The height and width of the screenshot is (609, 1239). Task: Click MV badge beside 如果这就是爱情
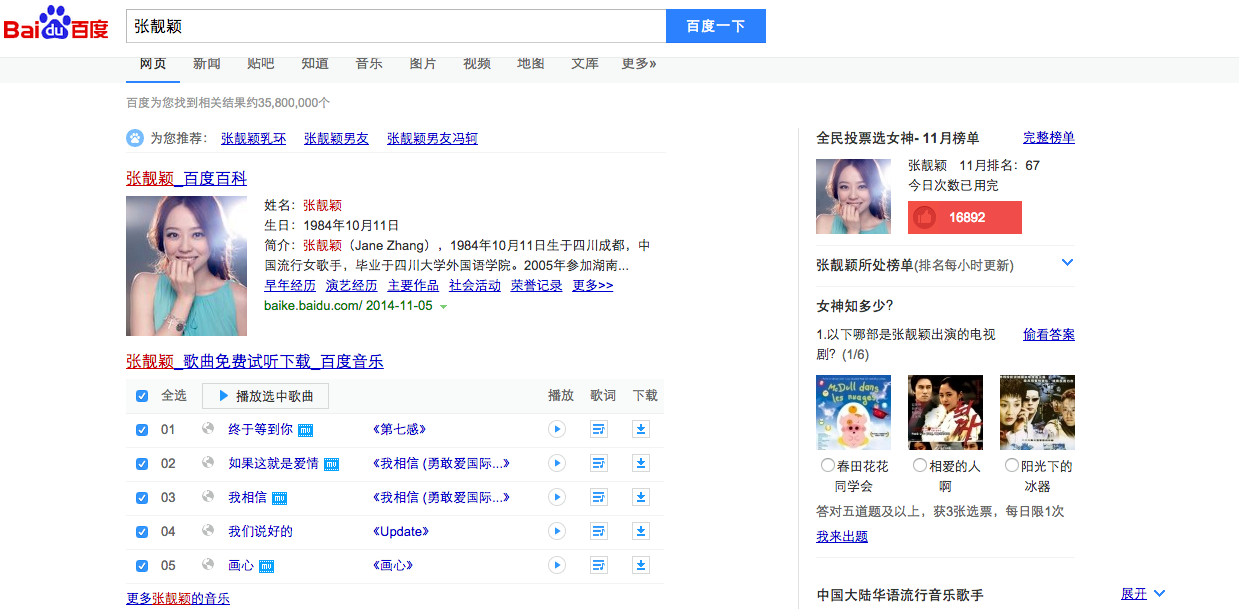(331, 464)
